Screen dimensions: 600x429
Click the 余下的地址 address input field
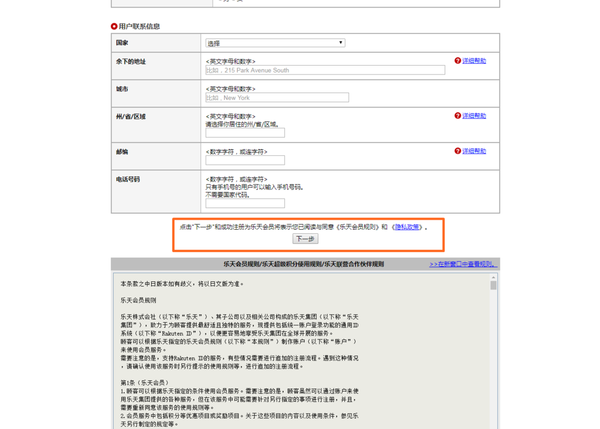tap(325, 71)
